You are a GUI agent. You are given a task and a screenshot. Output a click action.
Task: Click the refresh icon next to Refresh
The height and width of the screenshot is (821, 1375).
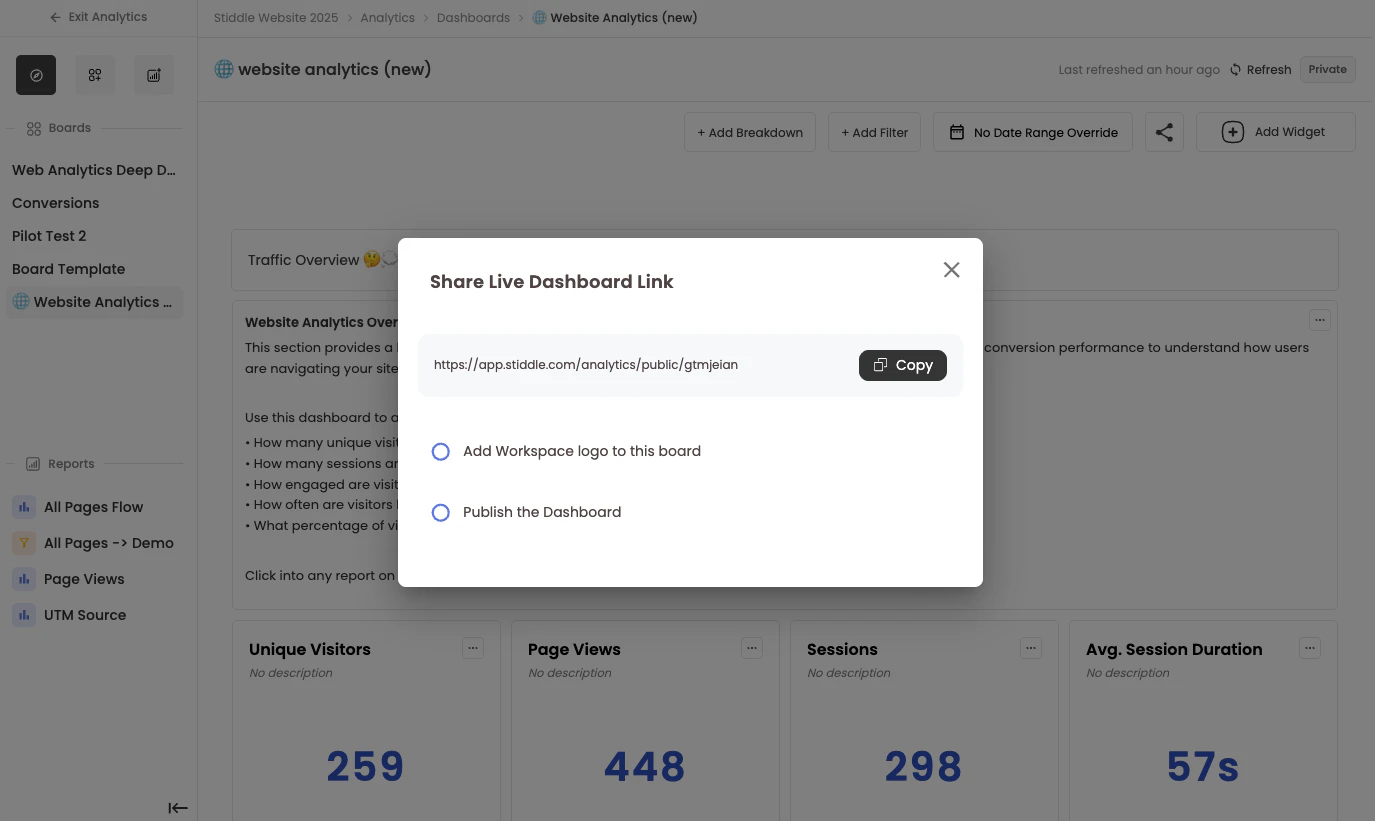point(1236,70)
